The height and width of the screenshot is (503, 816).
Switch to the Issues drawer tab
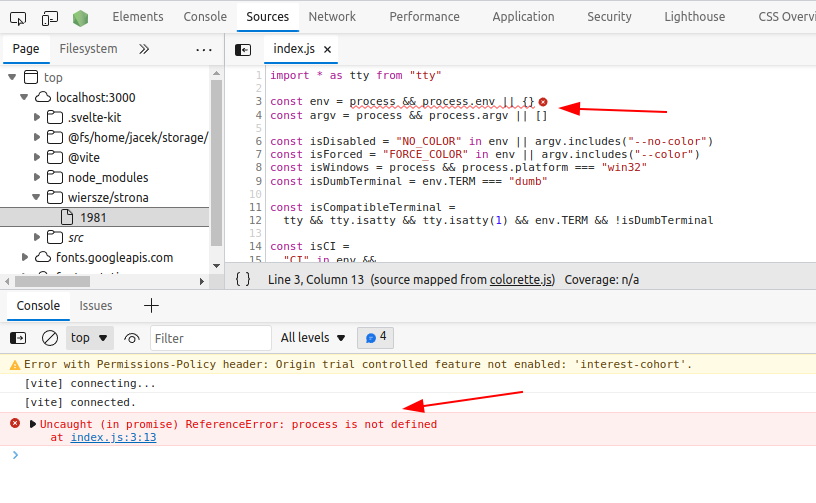[96, 306]
